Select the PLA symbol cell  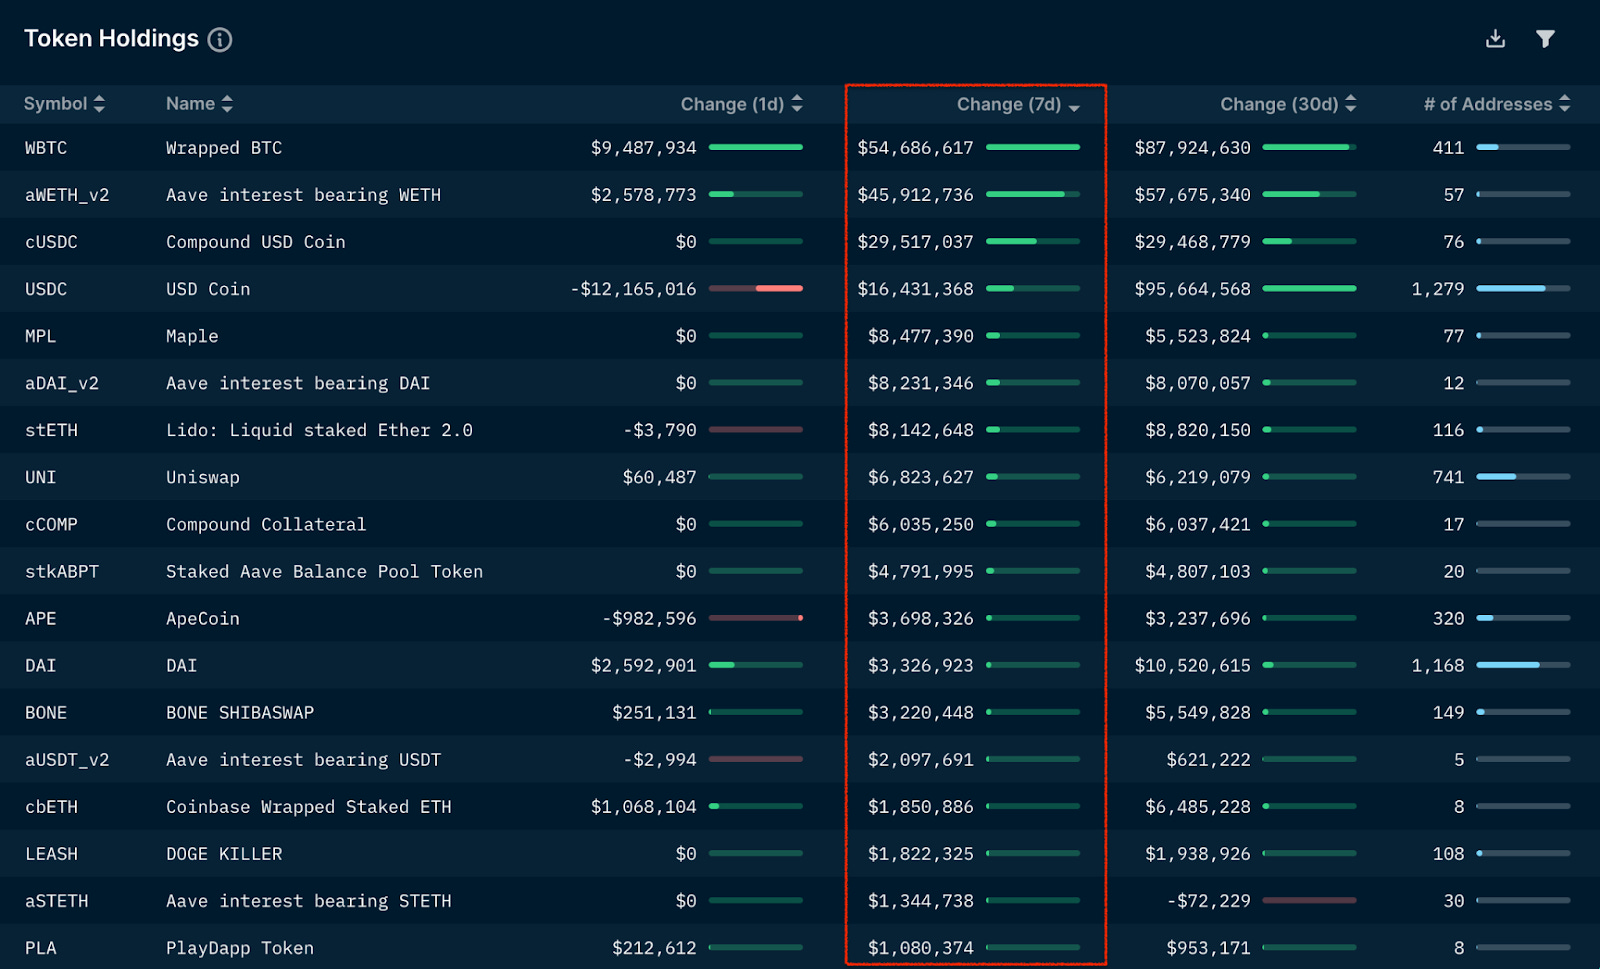point(40,947)
